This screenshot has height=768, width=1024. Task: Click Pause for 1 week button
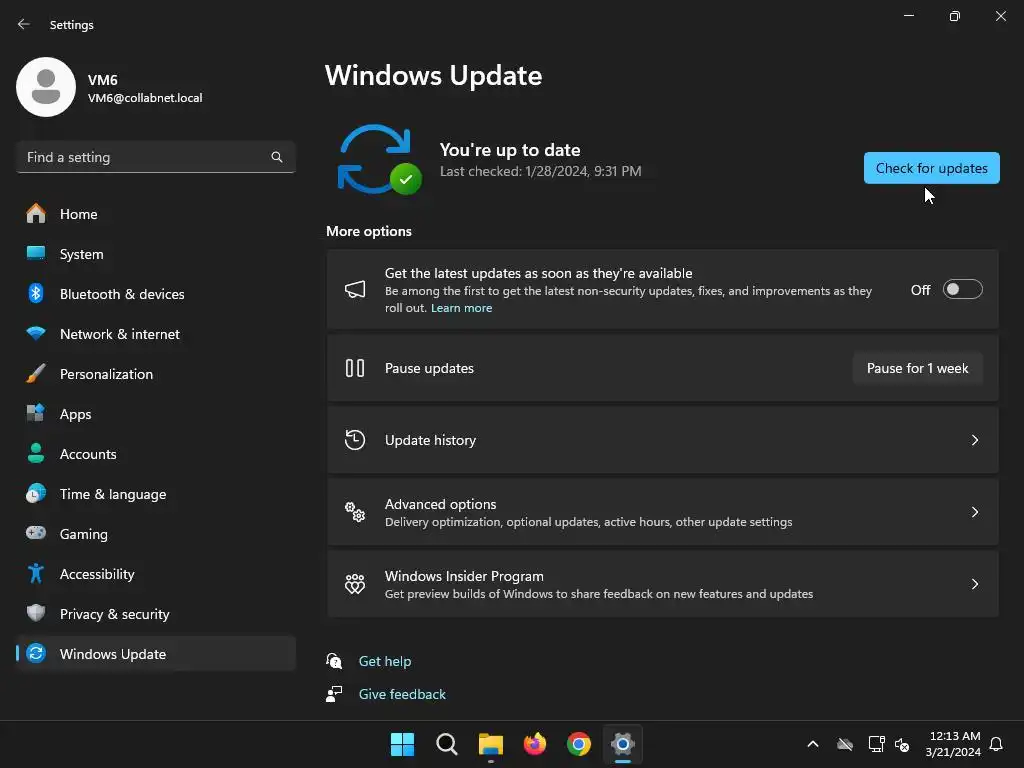917,368
